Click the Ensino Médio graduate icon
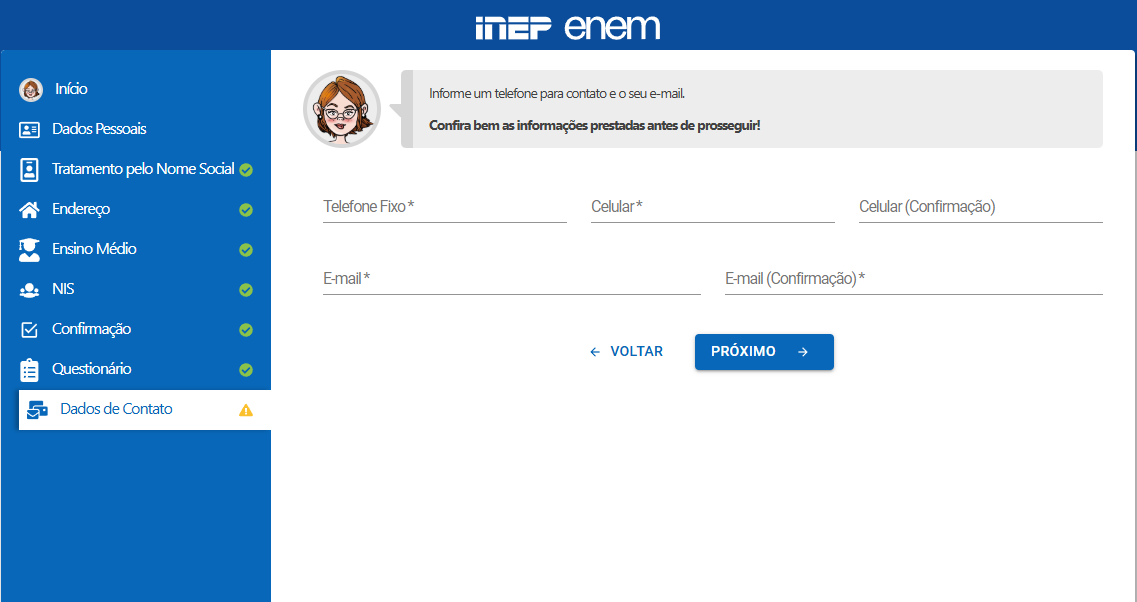 tap(30, 250)
